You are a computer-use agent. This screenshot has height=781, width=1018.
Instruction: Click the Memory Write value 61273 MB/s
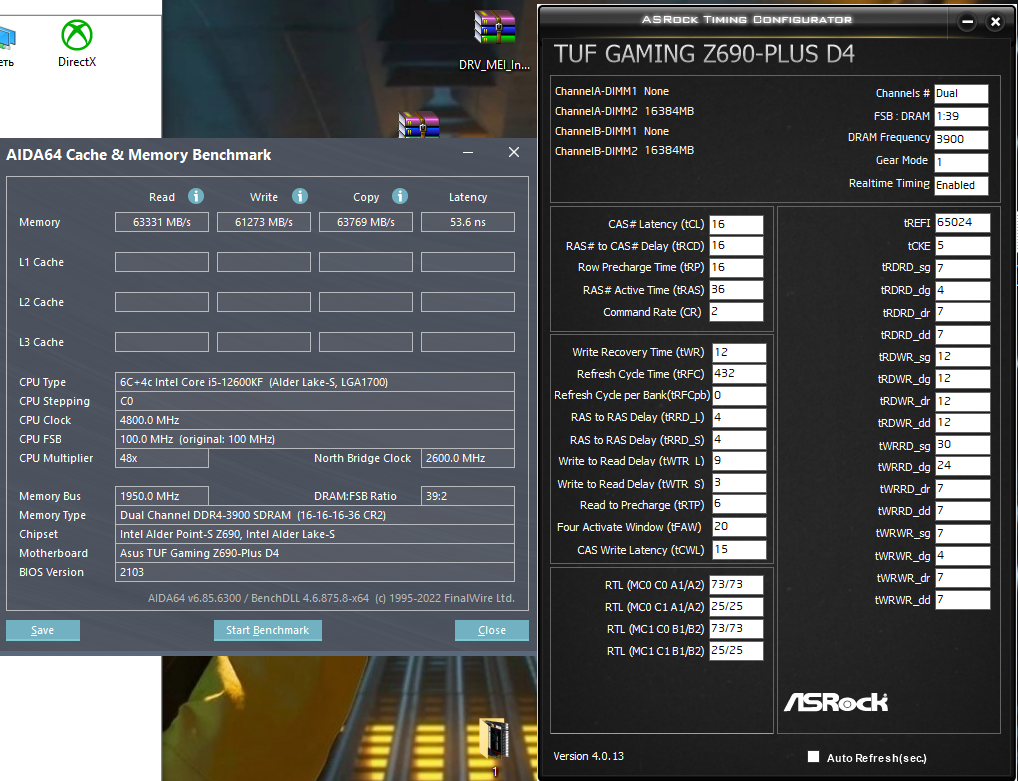pyautogui.click(x=264, y=222)
